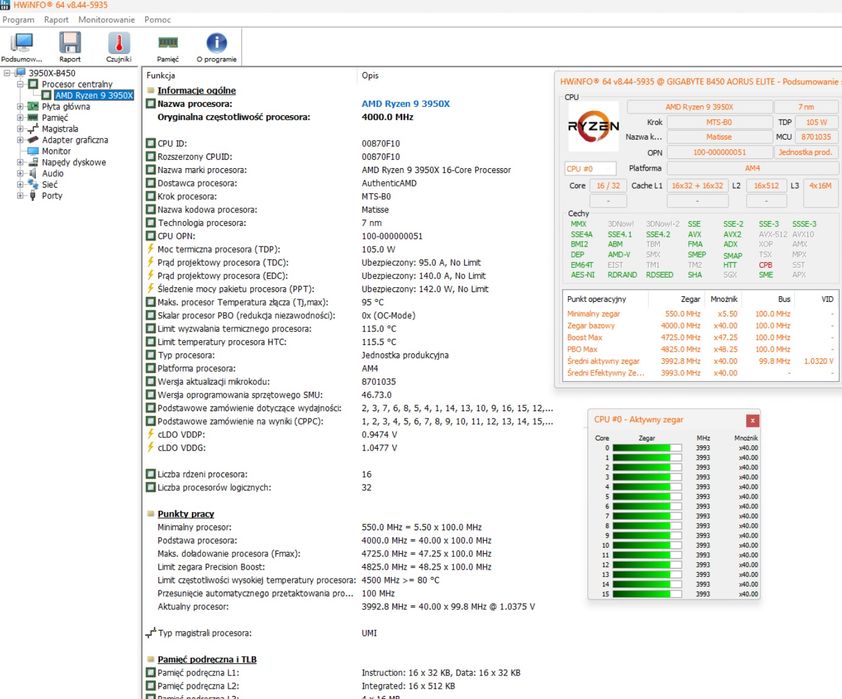Click the PBO Max row in summary

click(701, 350)
